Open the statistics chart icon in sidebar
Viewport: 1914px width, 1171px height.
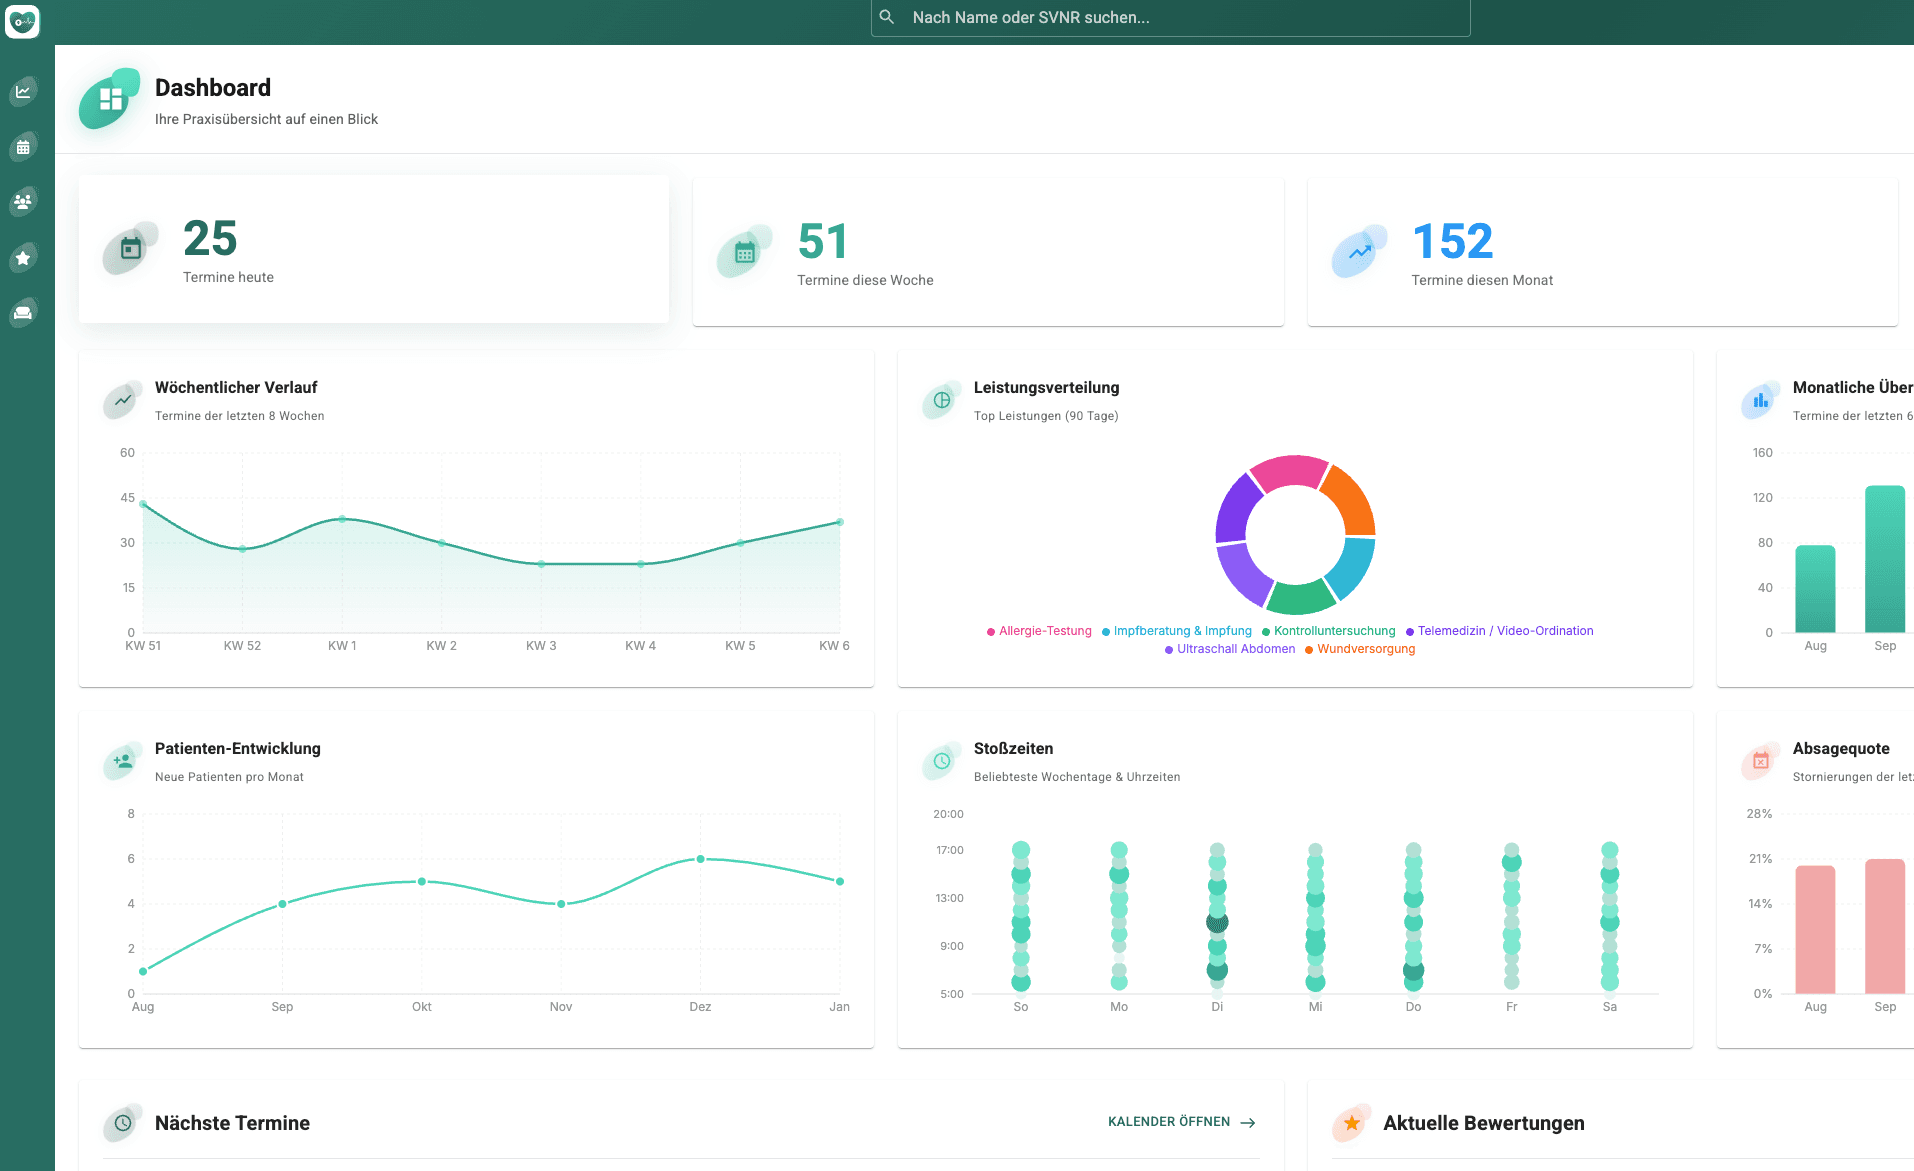click(x=24, y=91)
